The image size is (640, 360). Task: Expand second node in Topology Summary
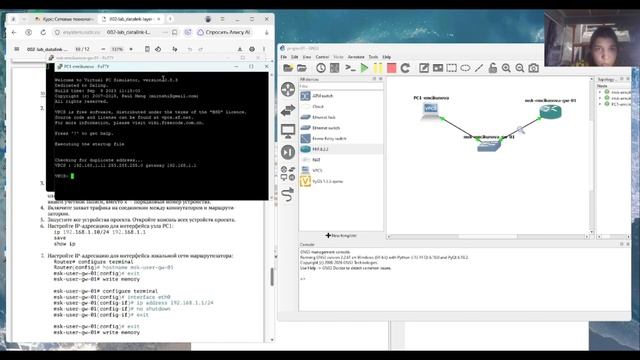[600, 98]
